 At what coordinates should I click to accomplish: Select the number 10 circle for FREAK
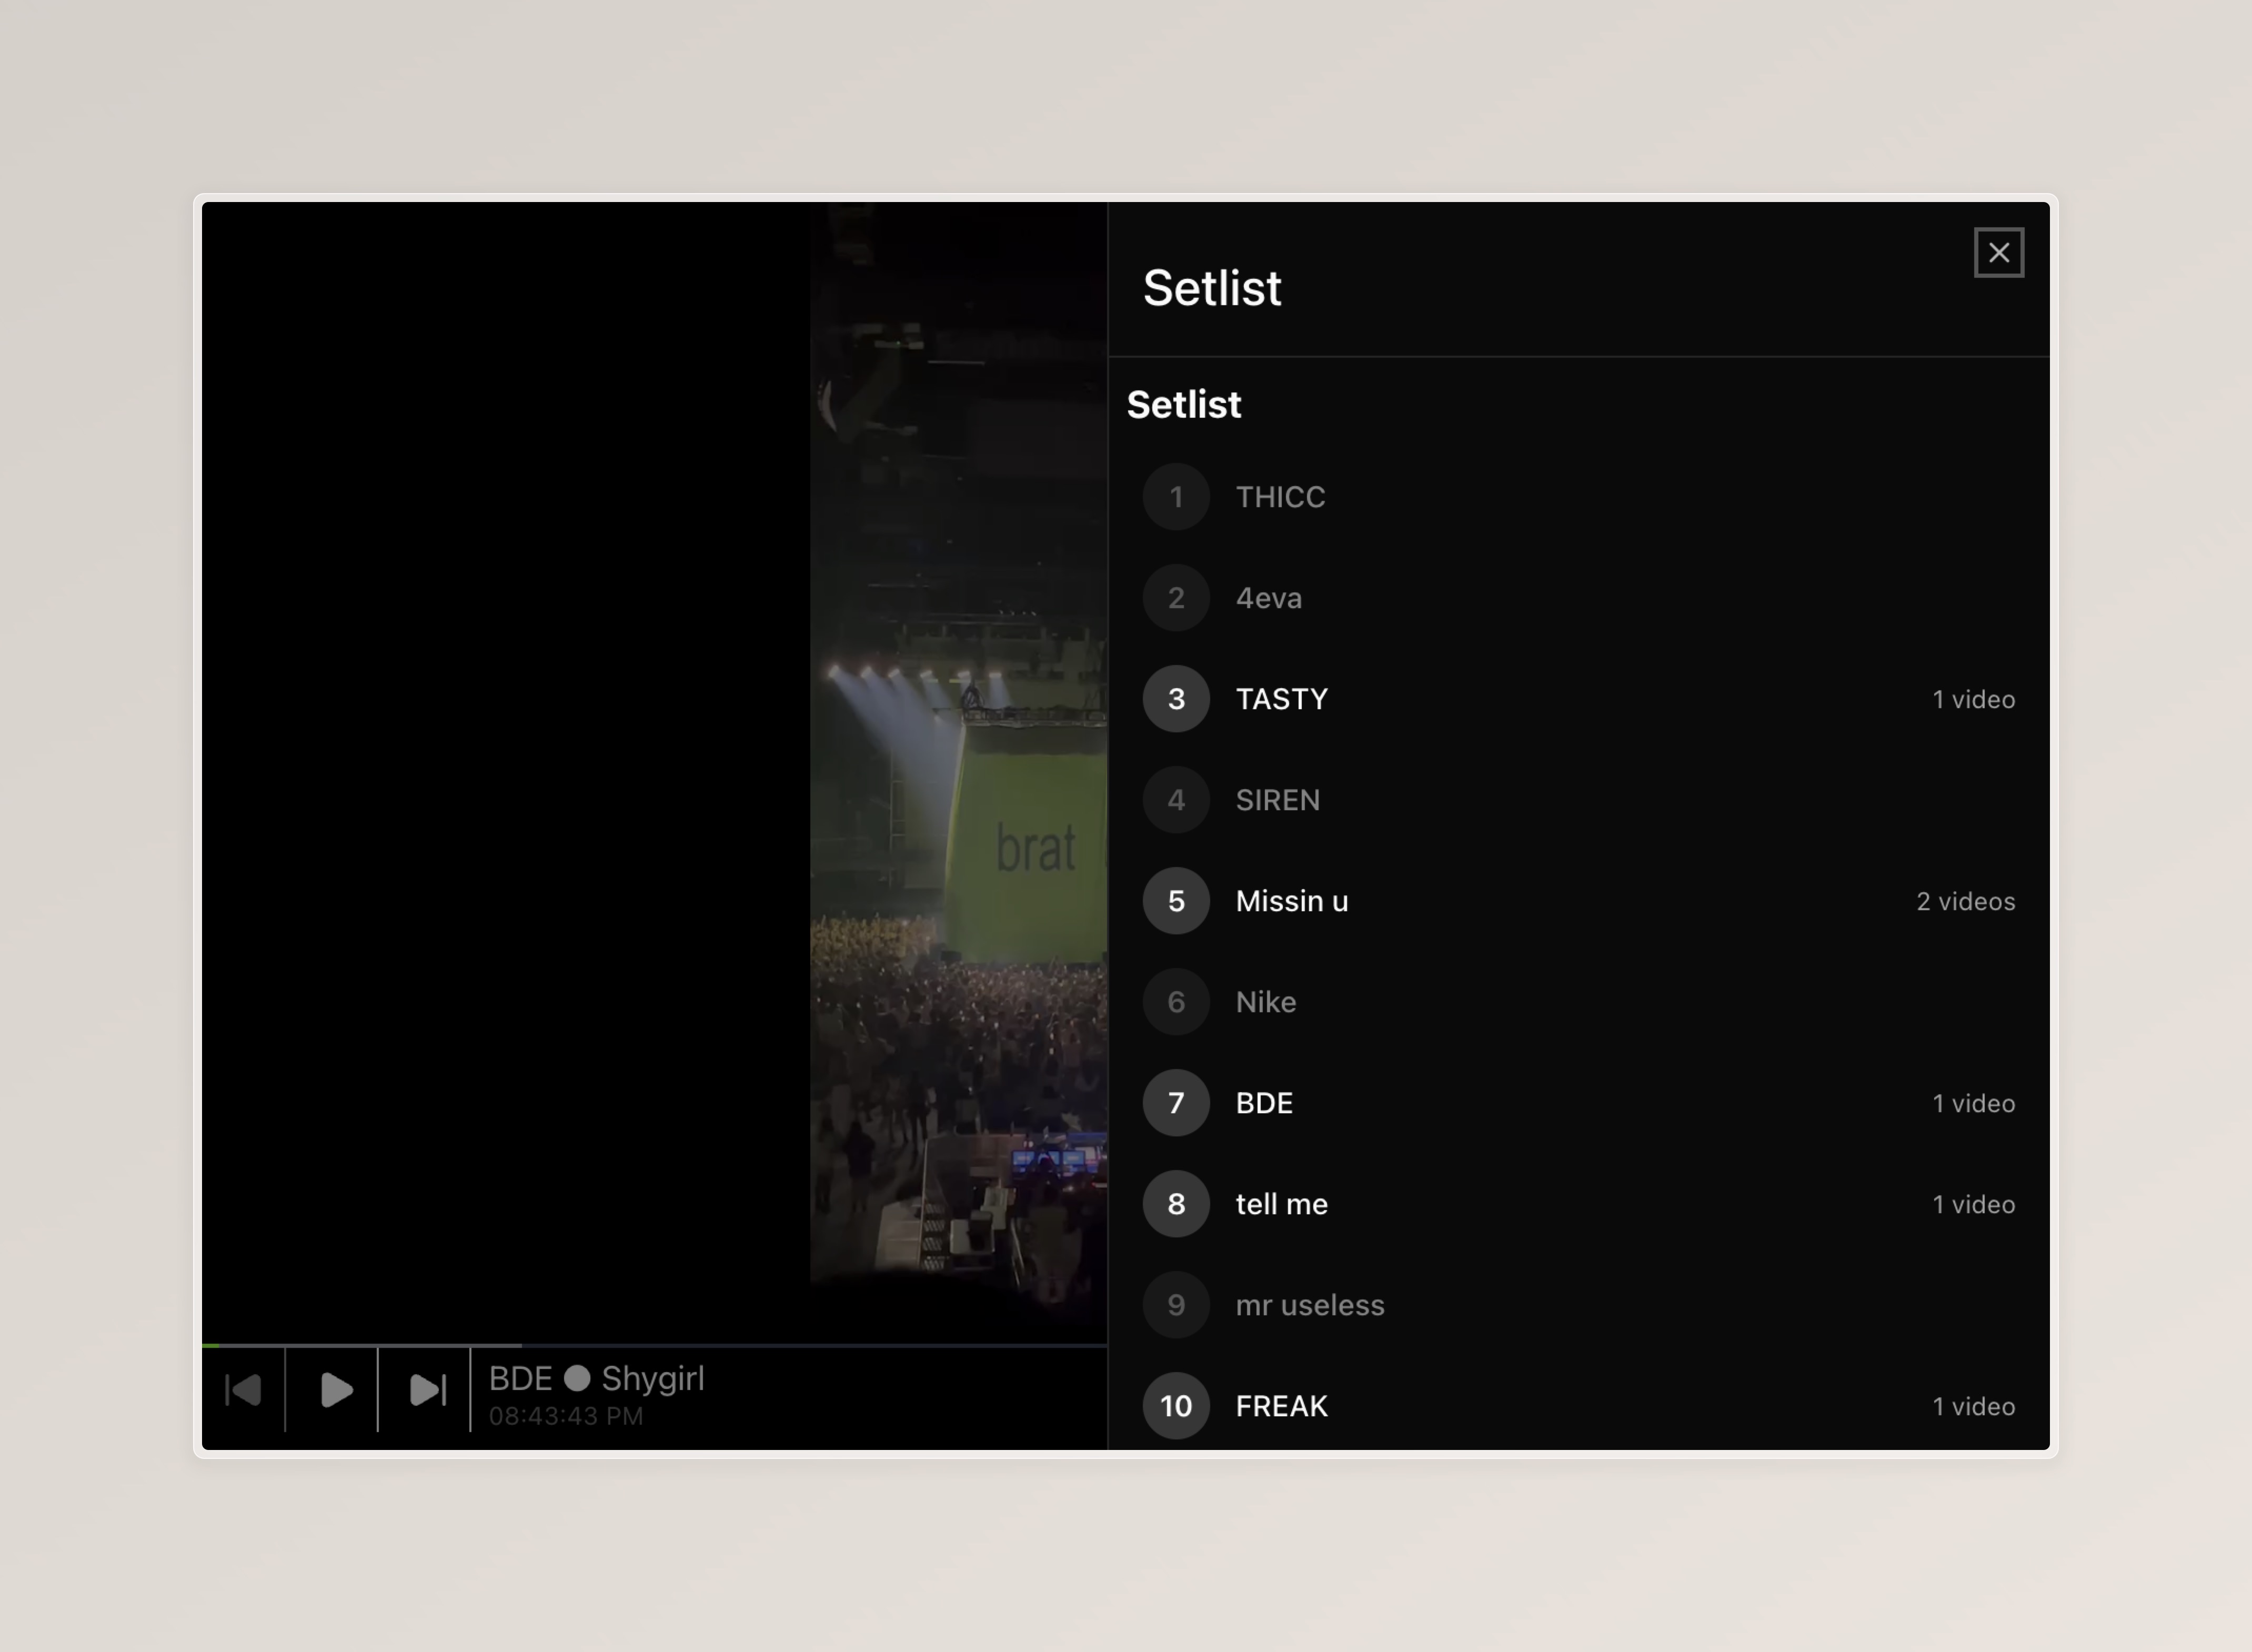tap(1175, 1405)
